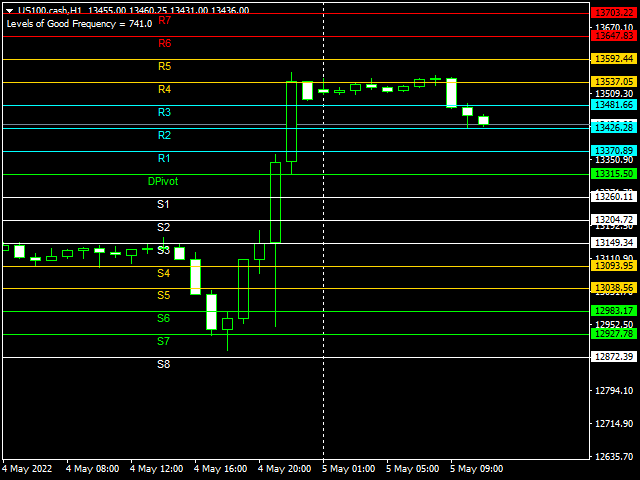
Task: Click the 12714.90 price scale value
Action: 614,424
